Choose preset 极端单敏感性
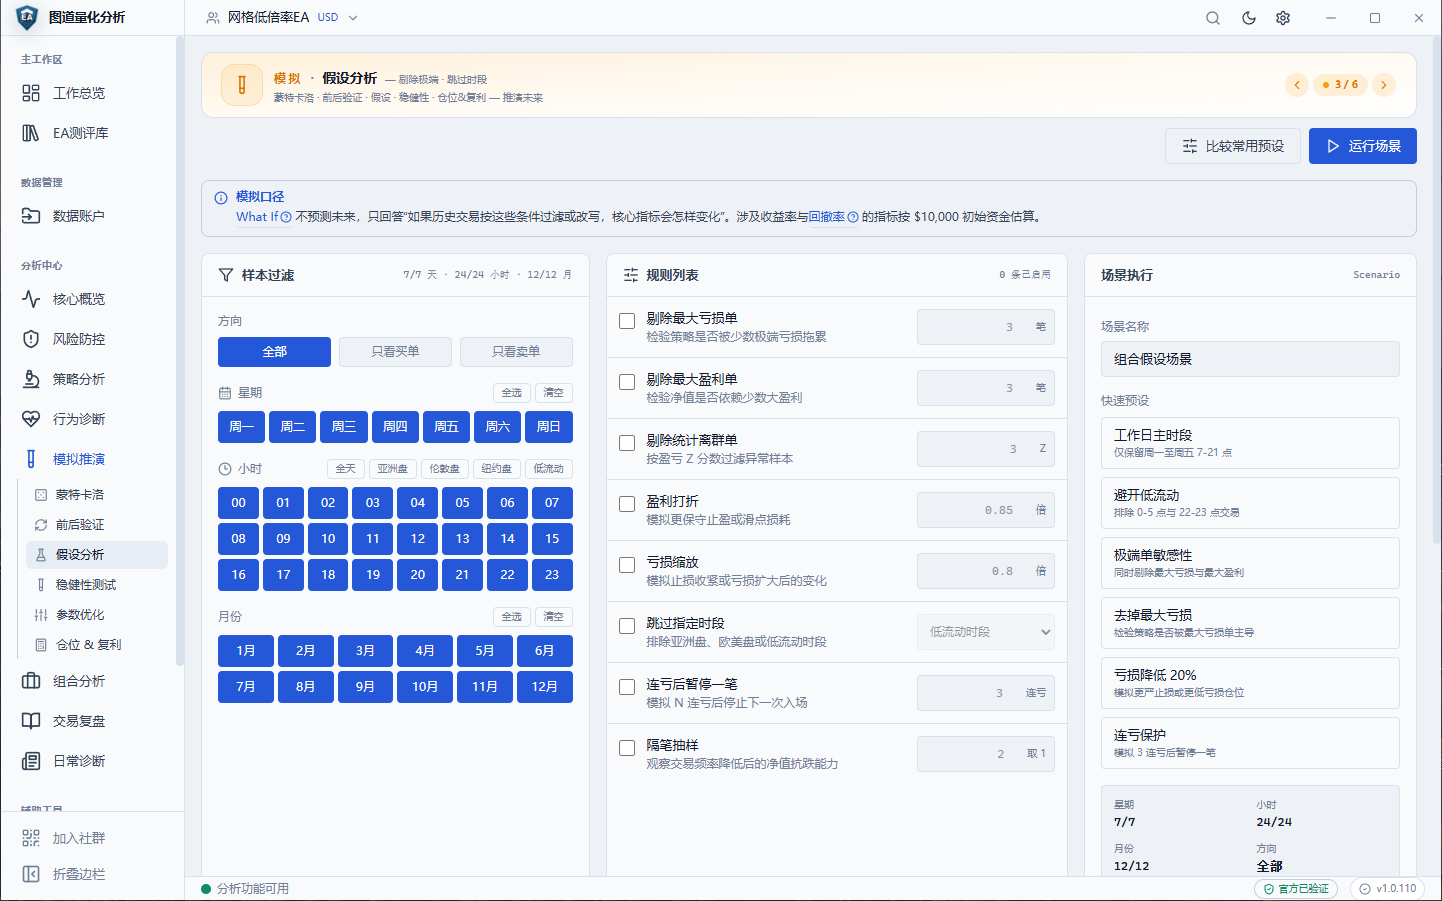Screen dimensions: 1442x901 coord(1250,563)
